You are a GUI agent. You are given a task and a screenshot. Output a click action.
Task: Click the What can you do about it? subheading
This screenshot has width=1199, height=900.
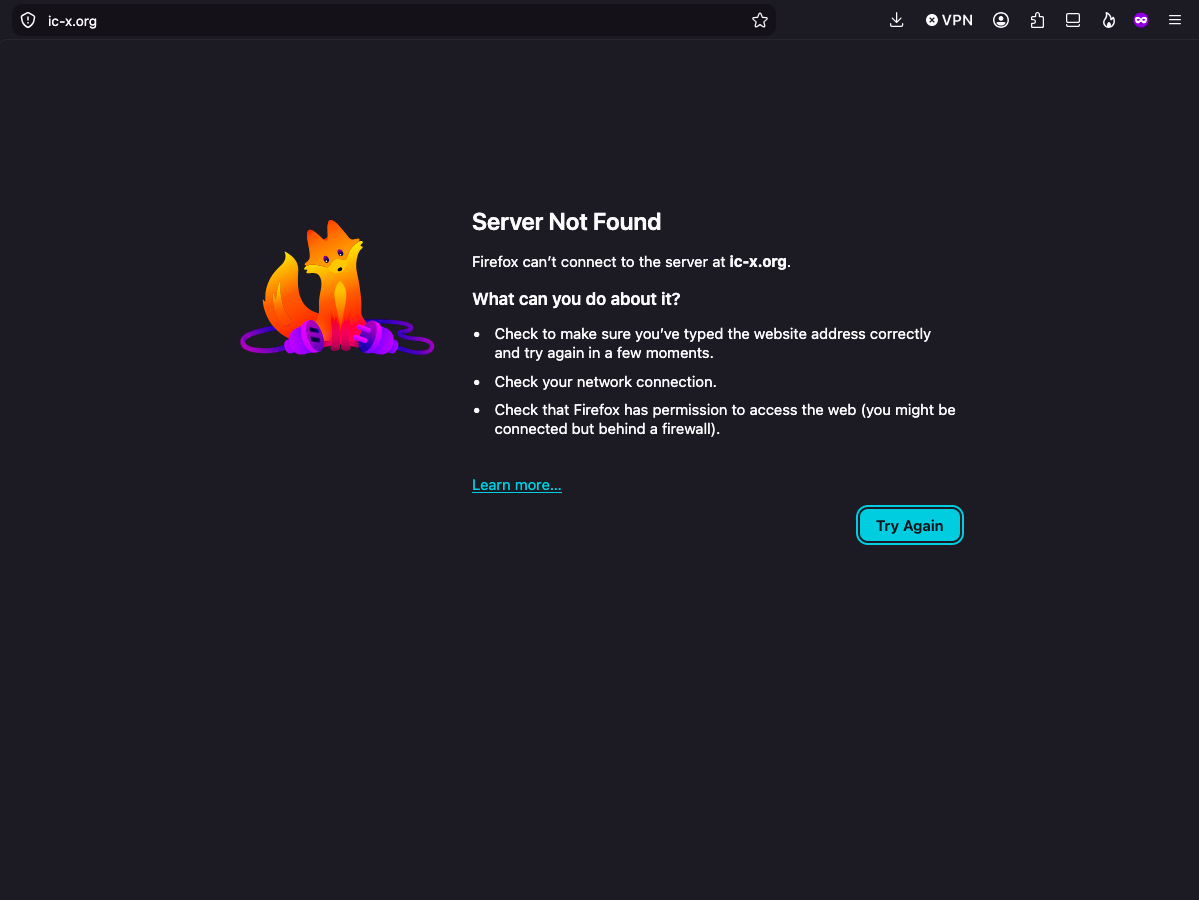click(576, 299)
